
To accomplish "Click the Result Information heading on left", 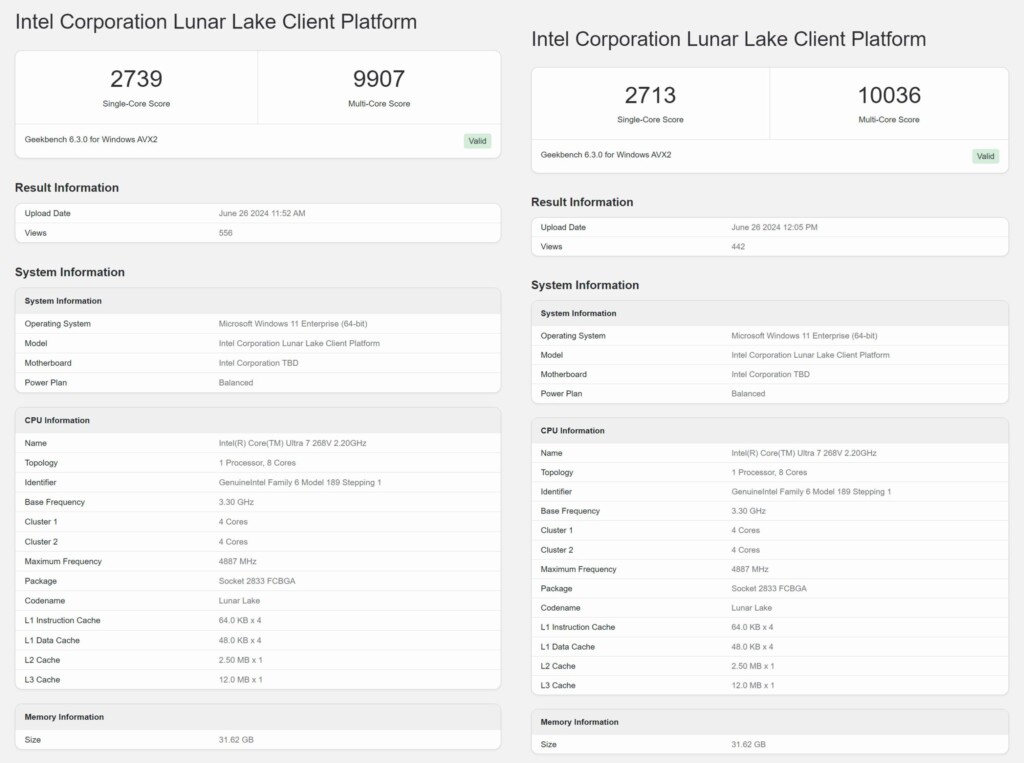I will point(66,188).
